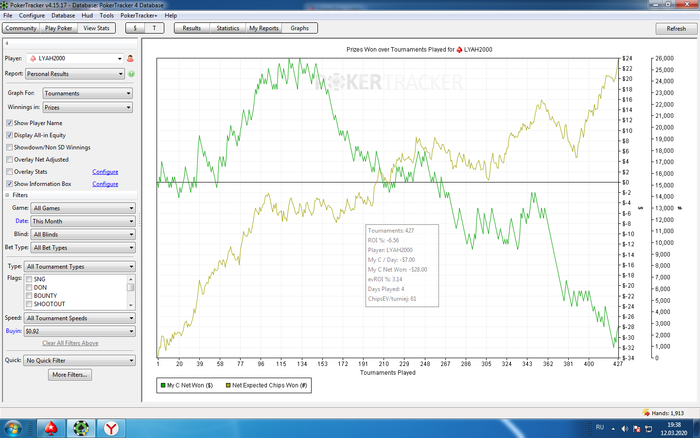This screenshot has width=700, height=438.
Task: Click Configure link next to Show Information Box
Action: tap(105, 184)
